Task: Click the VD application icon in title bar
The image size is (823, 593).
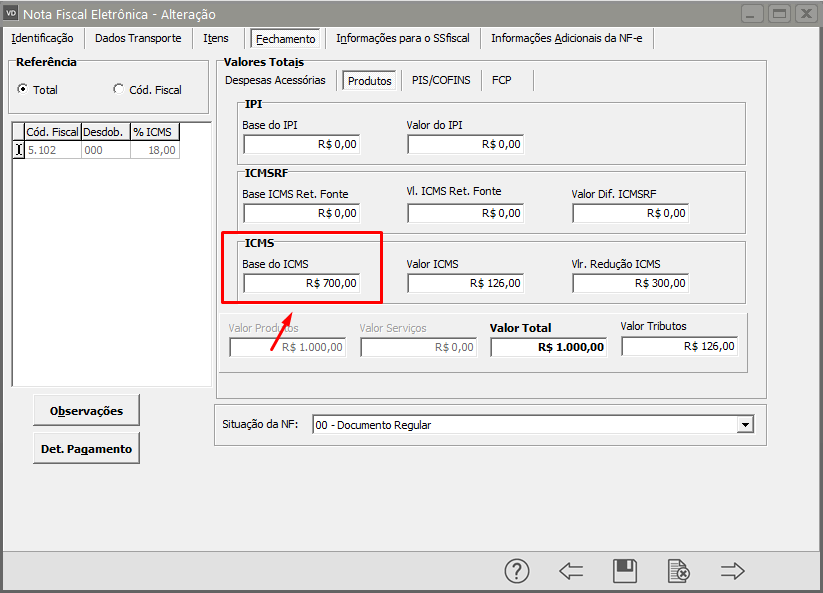Action: point(12,13)
